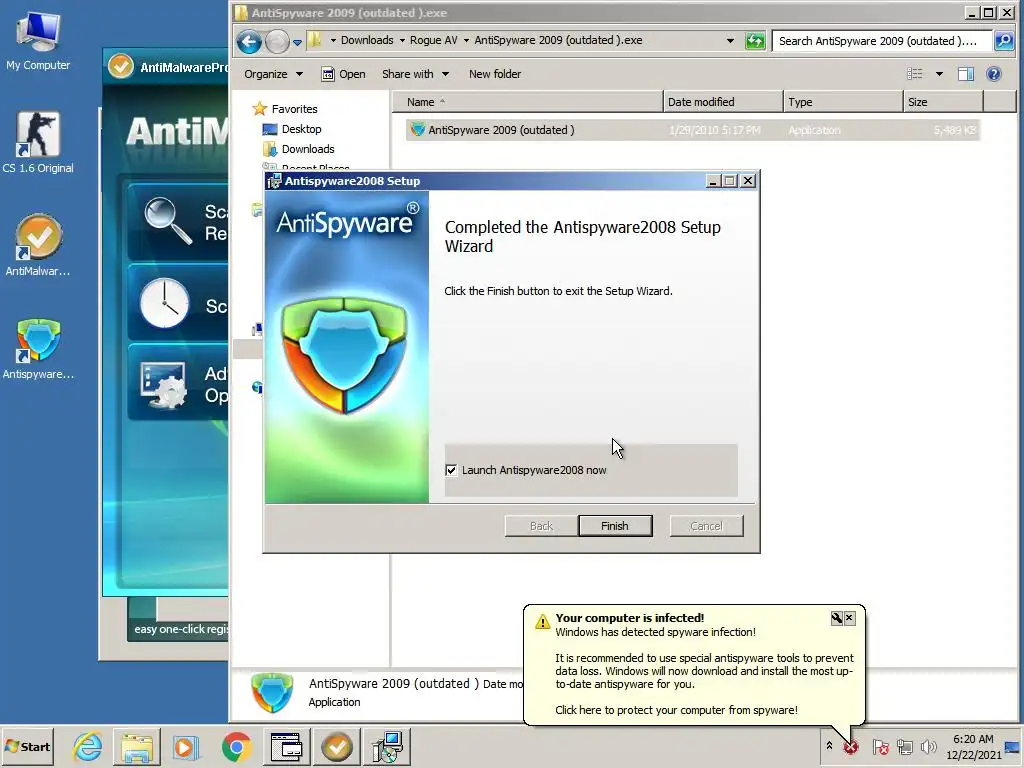This screenshot has height=768, width=1024.
Task: Click Scan magnifying glass icon in AntiMalware window
Action: [x=168, y=221]
